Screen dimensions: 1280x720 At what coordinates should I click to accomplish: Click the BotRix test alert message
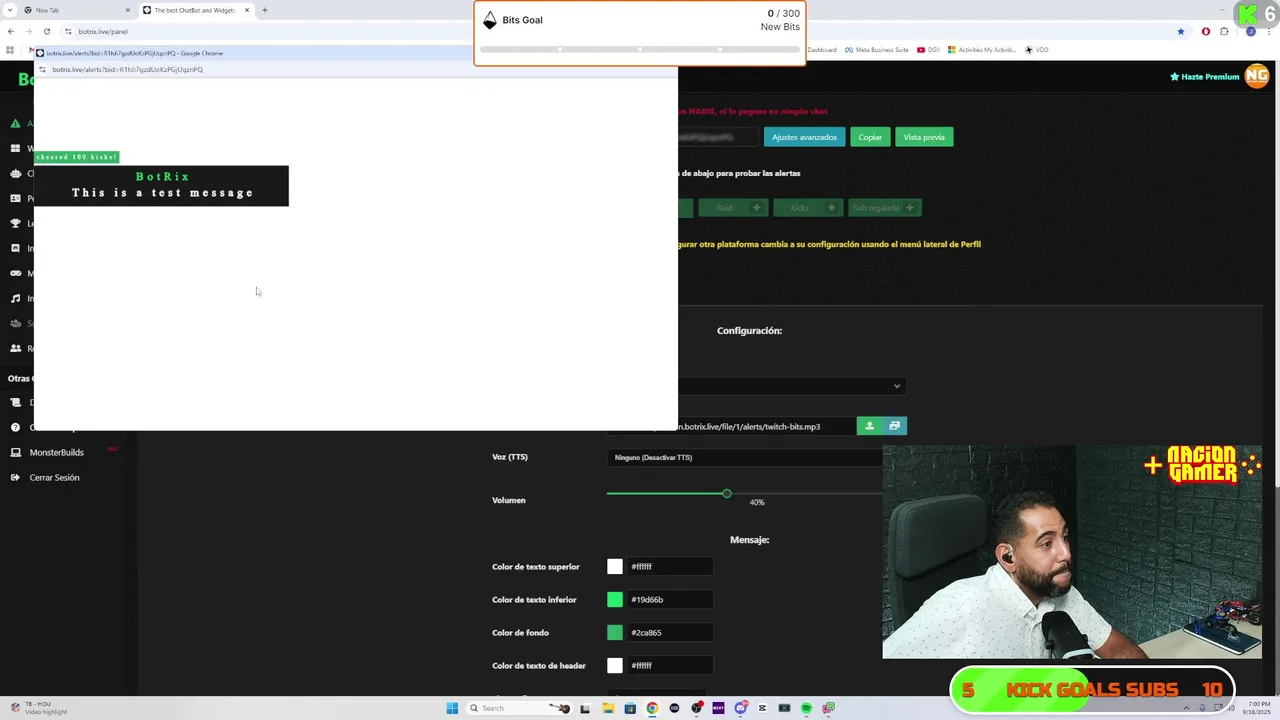pos(161,185)
